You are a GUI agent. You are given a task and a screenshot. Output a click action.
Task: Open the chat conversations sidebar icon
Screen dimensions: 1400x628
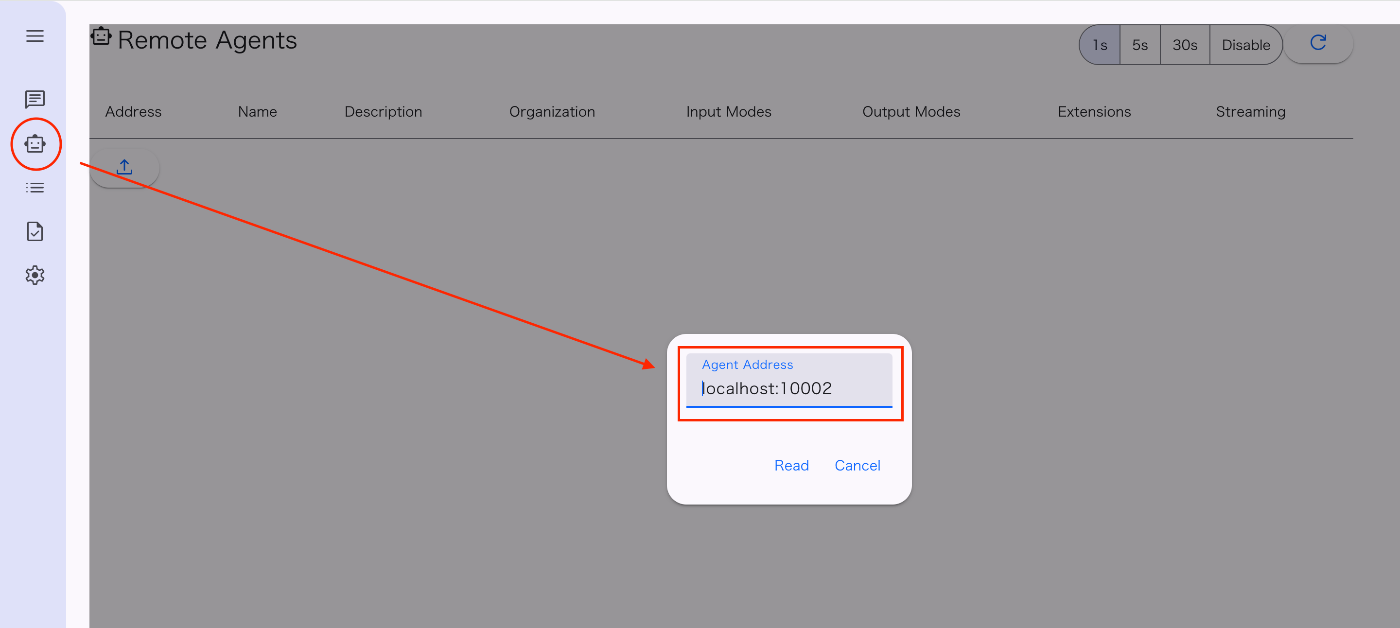coord(35,99)
